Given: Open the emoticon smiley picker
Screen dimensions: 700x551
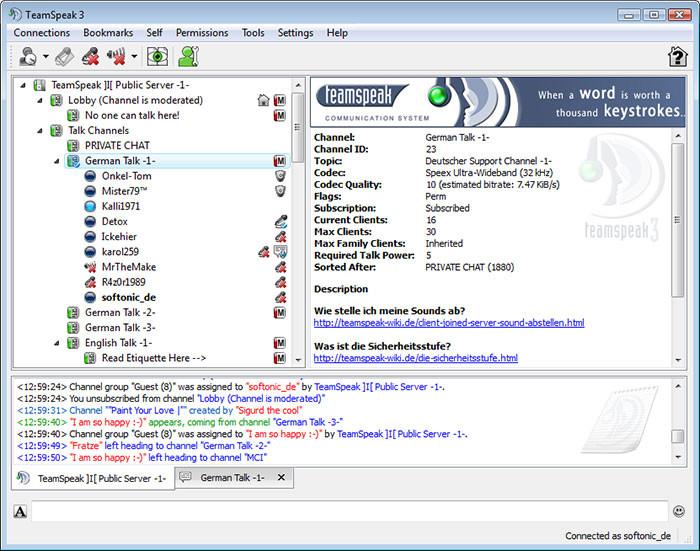Looking at the screenshot, I should (x=679, y=511).
